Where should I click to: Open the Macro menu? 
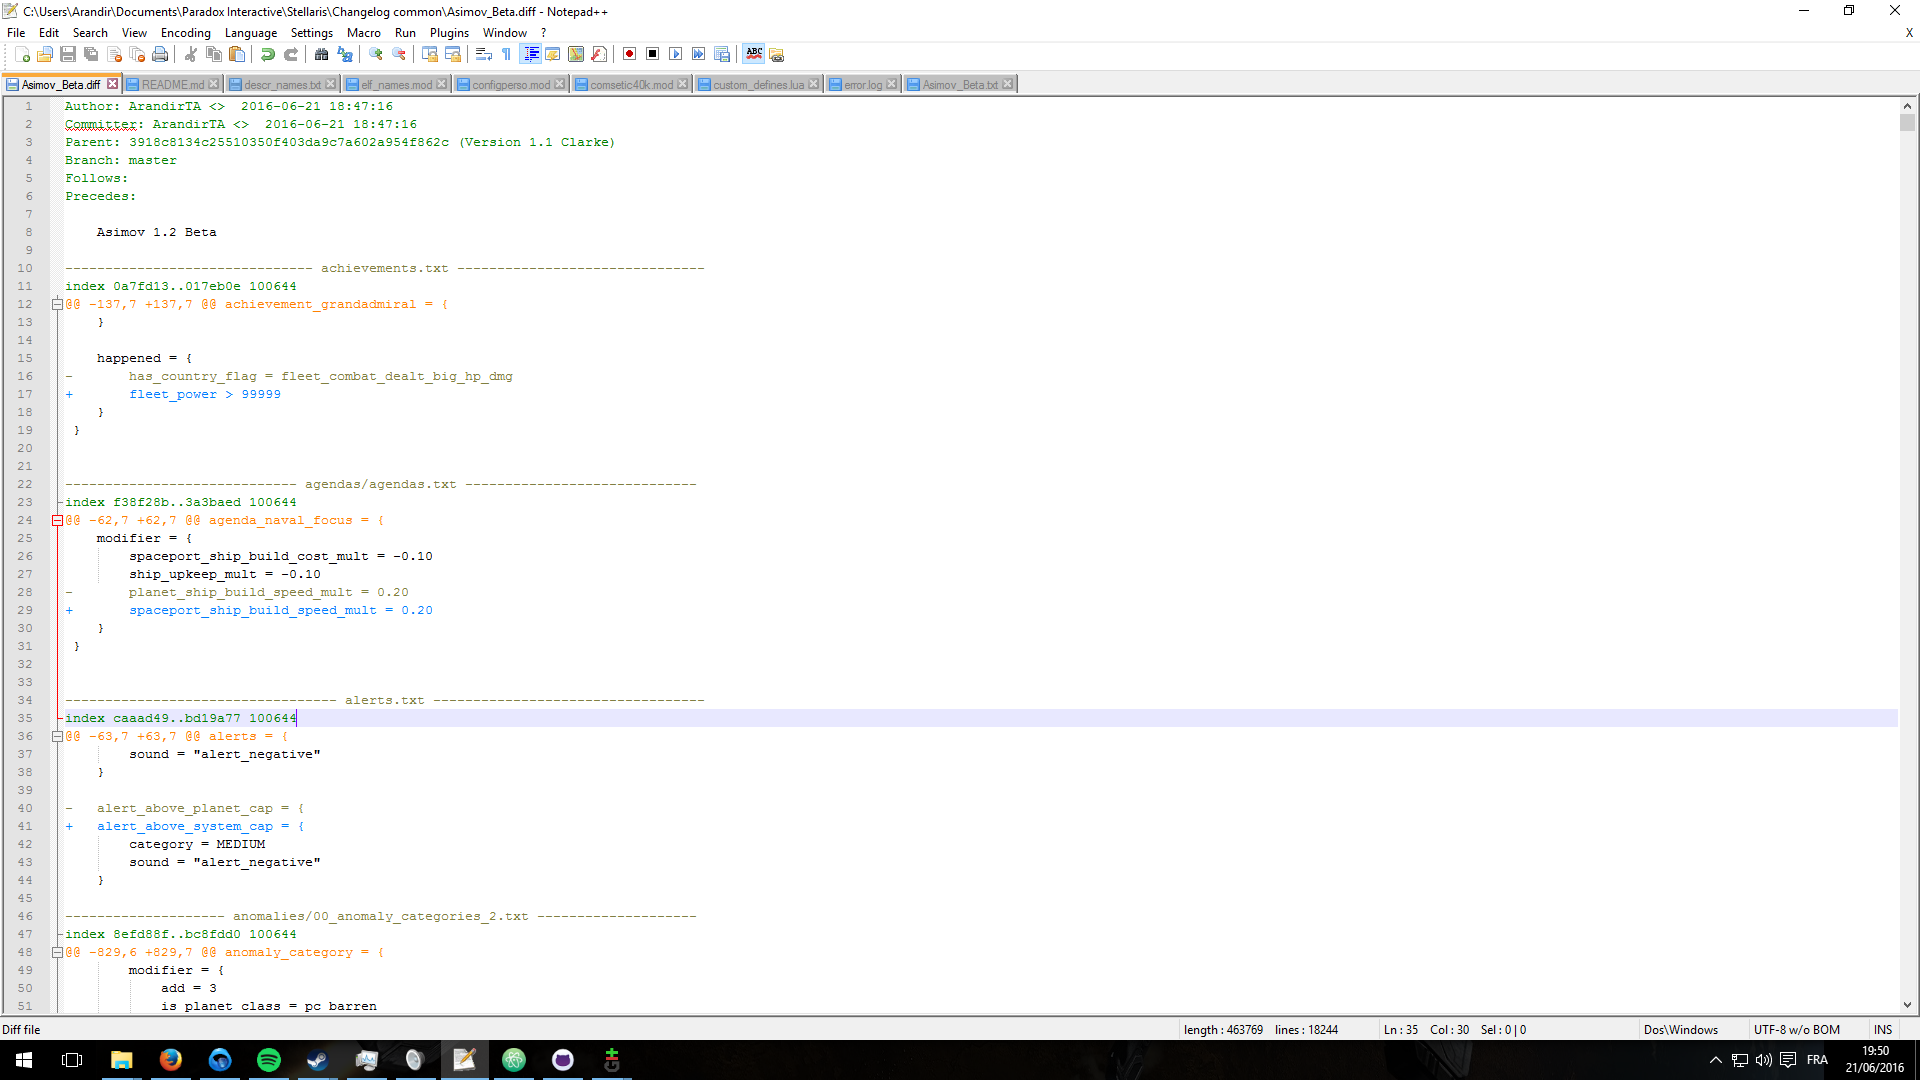point(363,33)
